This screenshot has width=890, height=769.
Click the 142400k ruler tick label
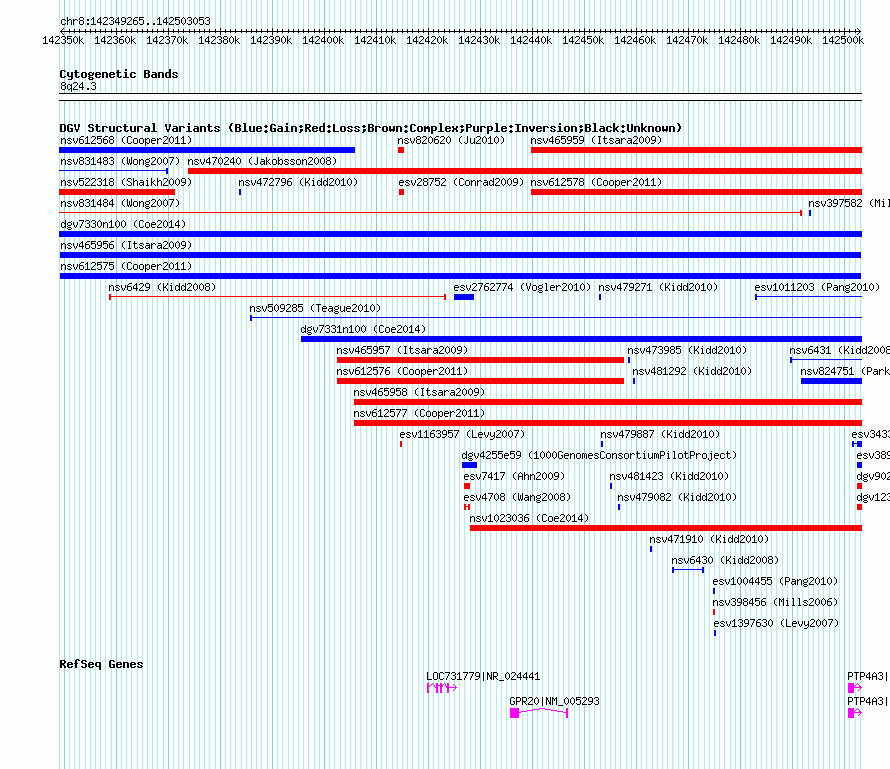click(x=323, y=40)
